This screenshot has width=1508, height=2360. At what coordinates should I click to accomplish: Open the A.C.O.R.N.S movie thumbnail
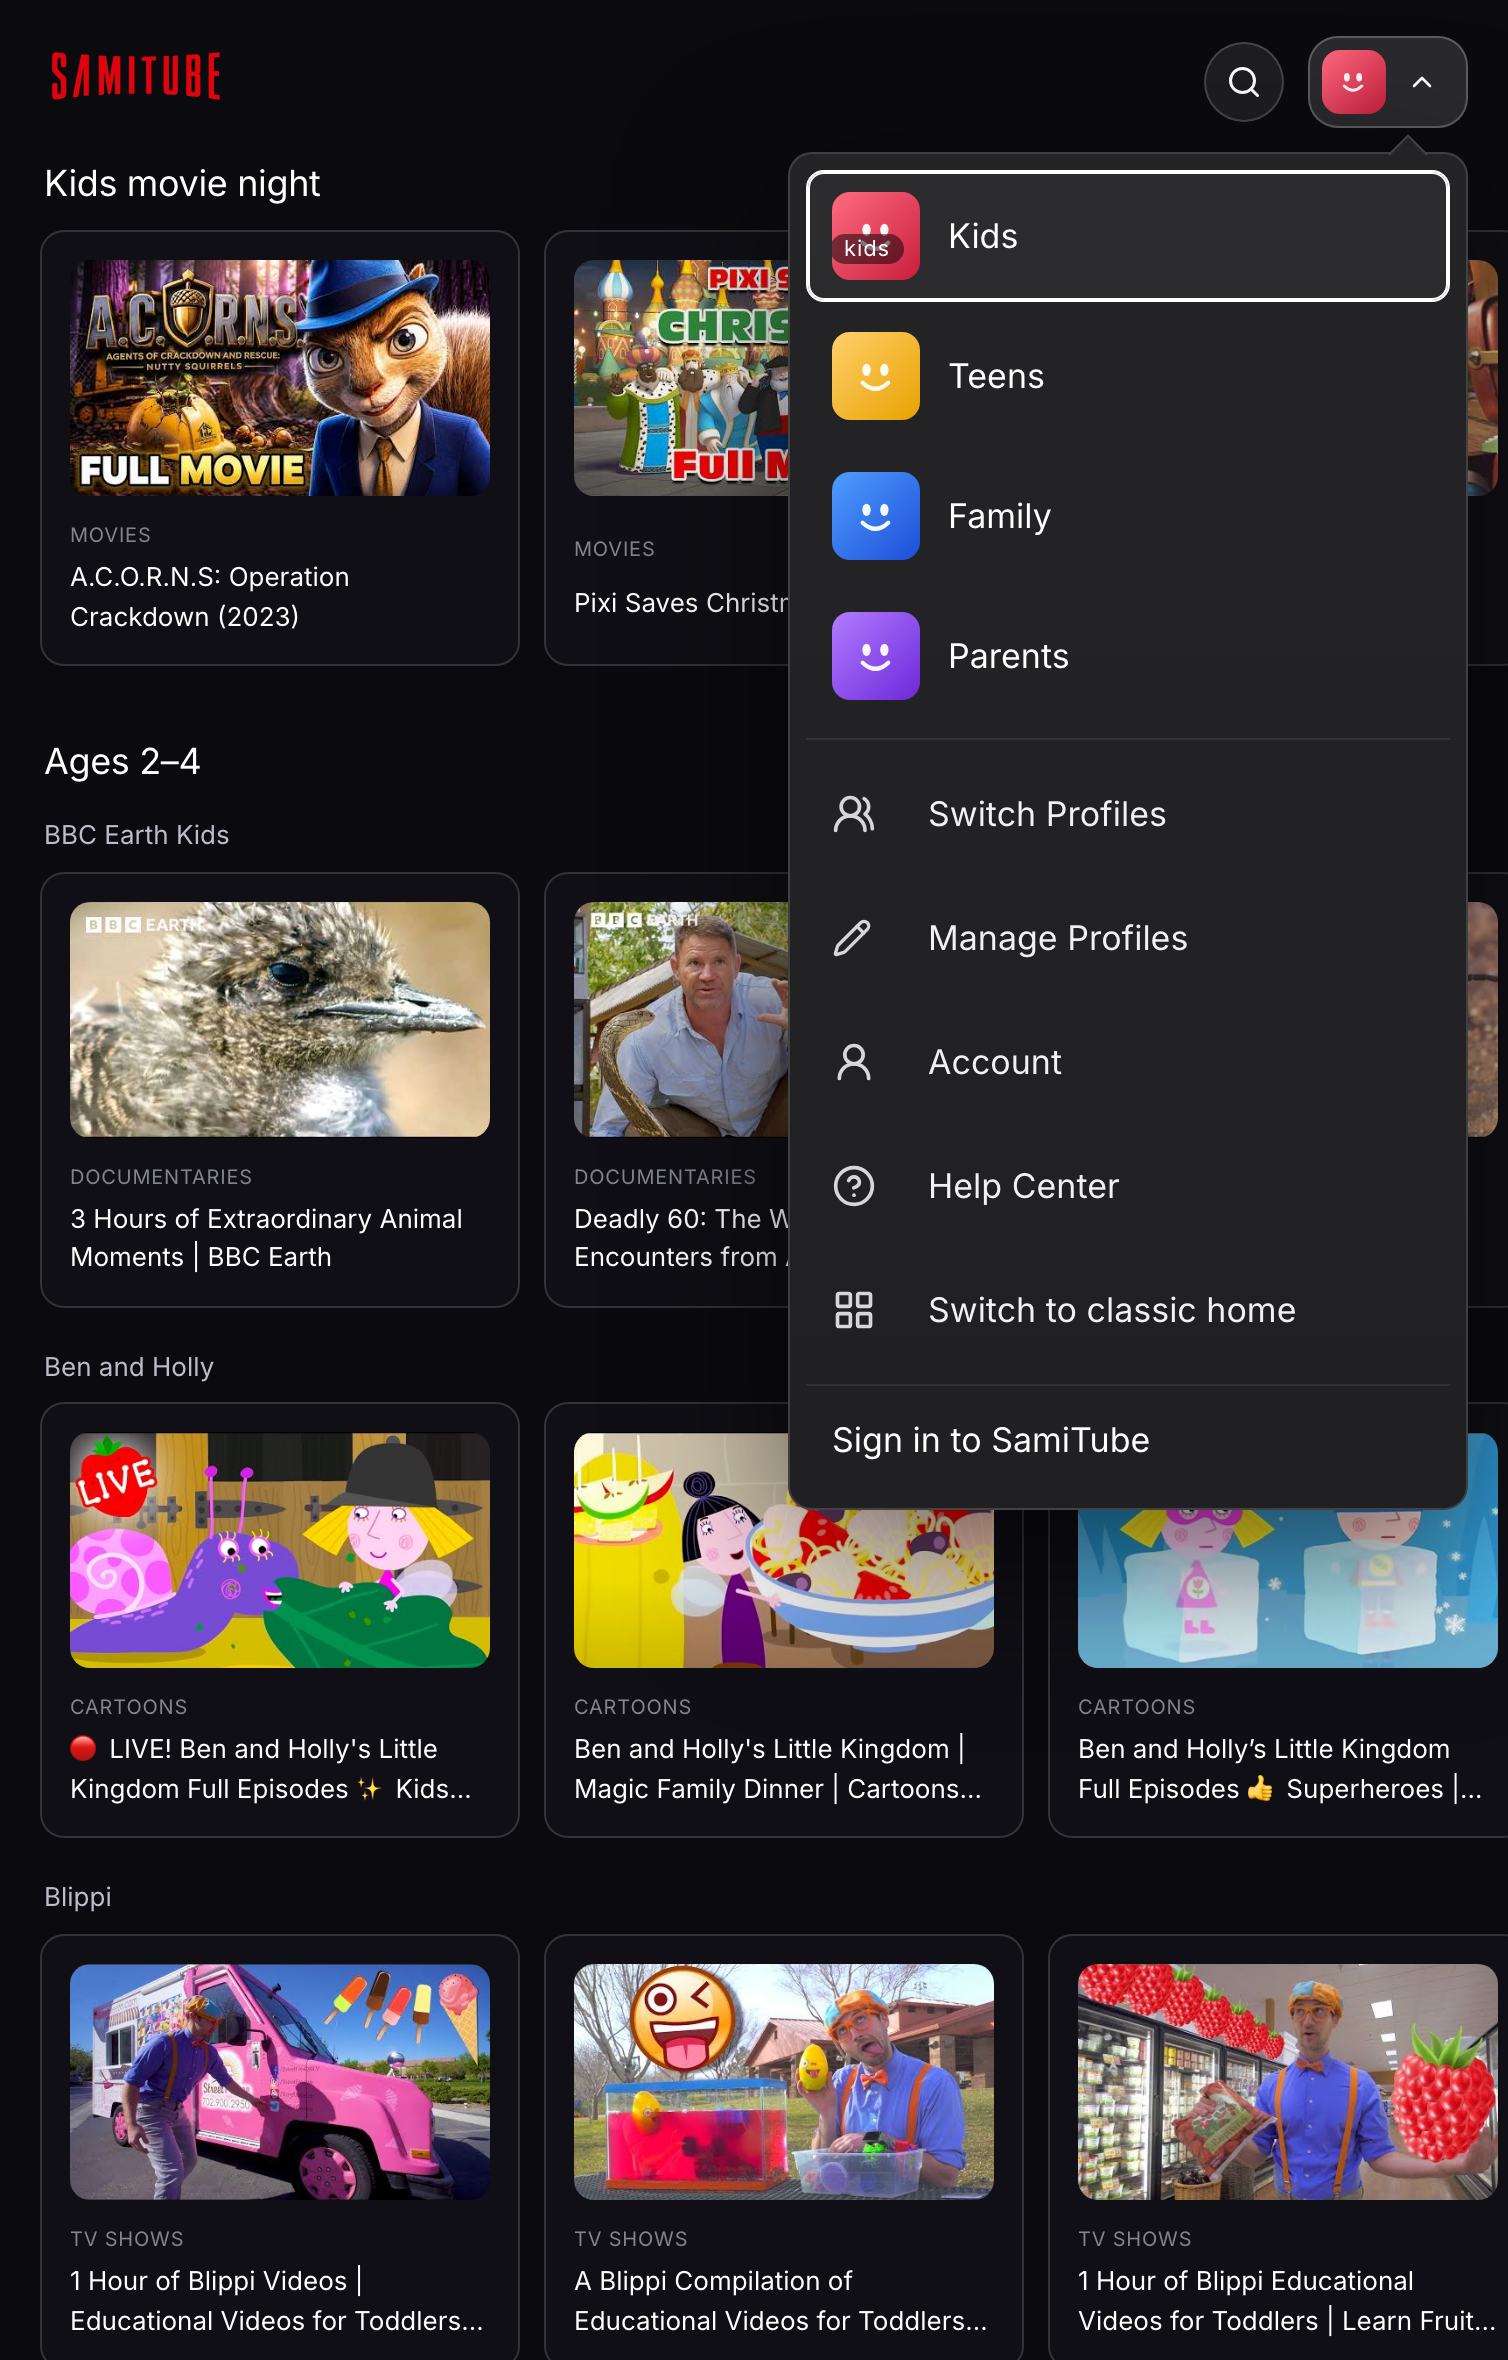pyautogui.click(x=280, y=378)
